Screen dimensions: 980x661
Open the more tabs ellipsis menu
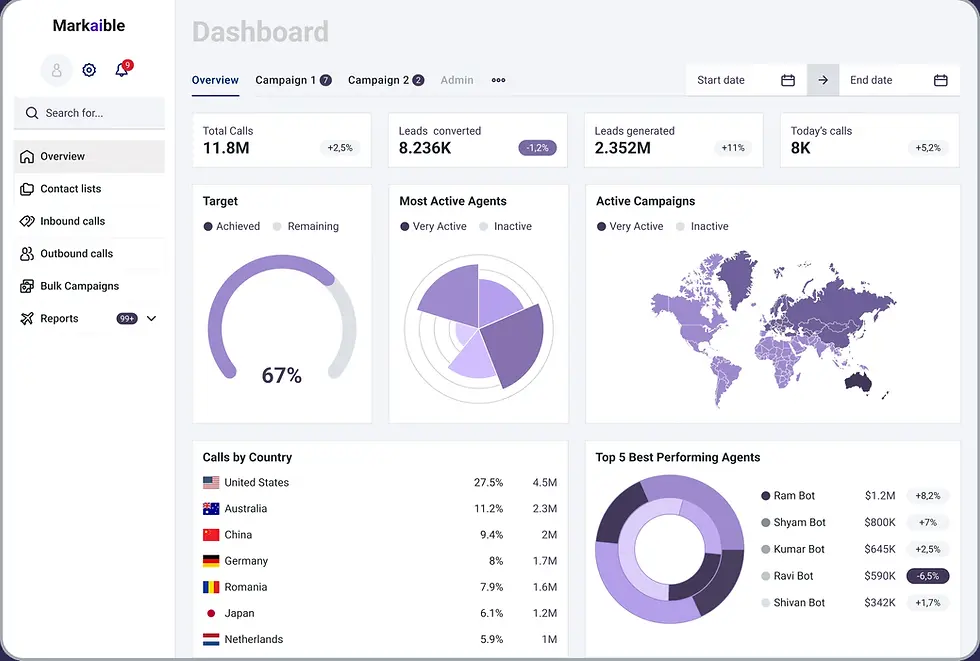[x=498, y=80]
